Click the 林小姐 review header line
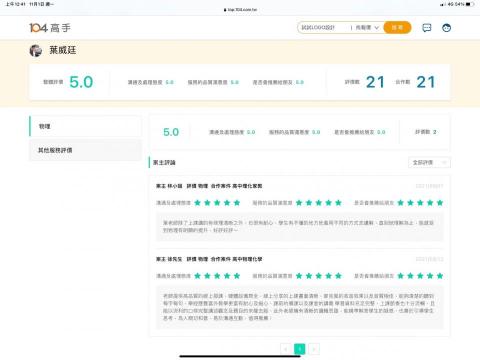This screenshot has width=480, height=360. click(x=209, y=186)
